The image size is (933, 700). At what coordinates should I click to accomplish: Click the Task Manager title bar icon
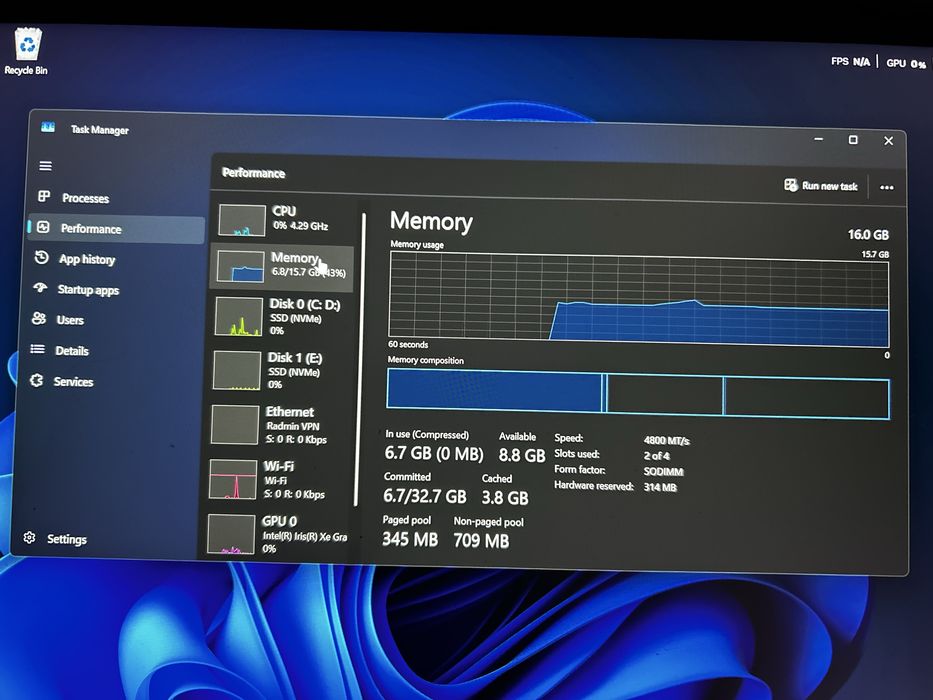48,127
